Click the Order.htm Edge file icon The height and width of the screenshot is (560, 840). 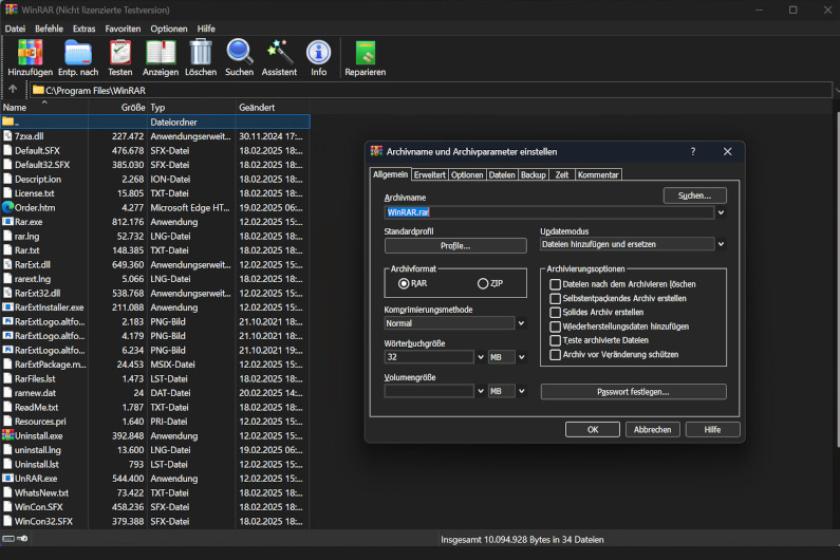8,207
